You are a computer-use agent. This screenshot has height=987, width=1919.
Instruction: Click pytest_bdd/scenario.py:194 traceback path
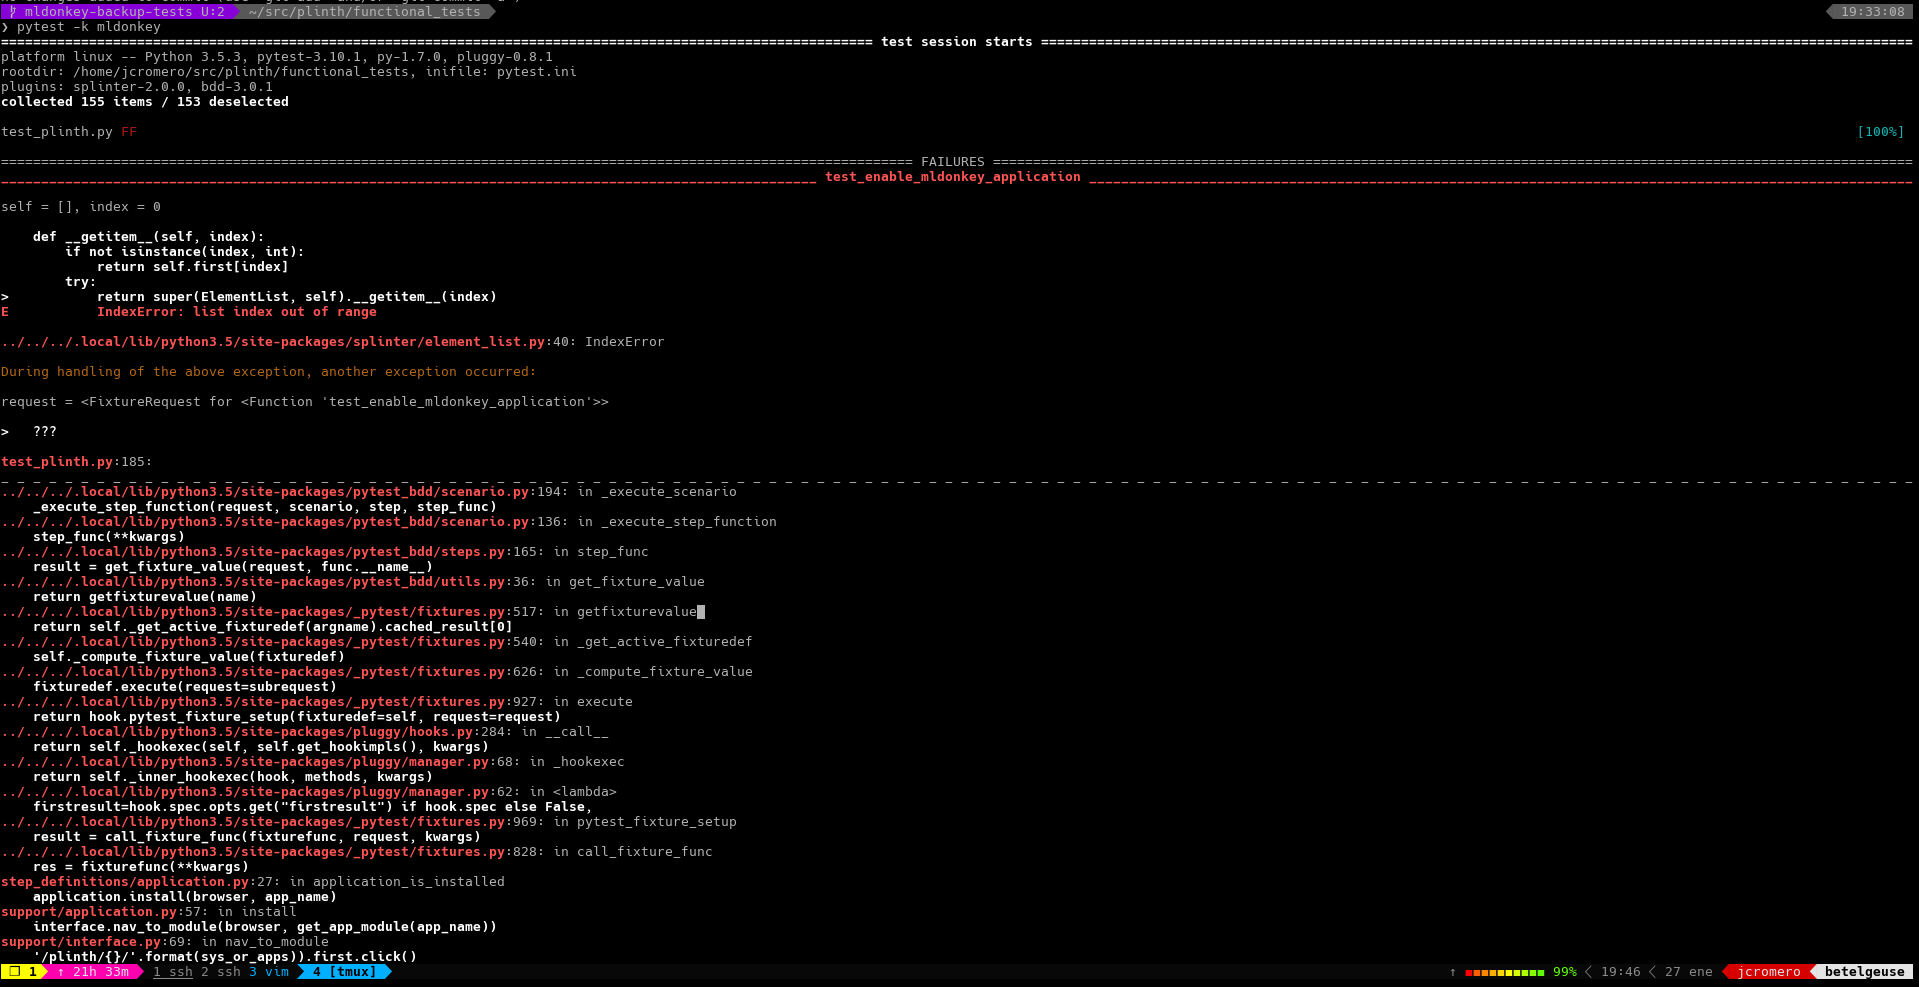[x=285, y=492]
